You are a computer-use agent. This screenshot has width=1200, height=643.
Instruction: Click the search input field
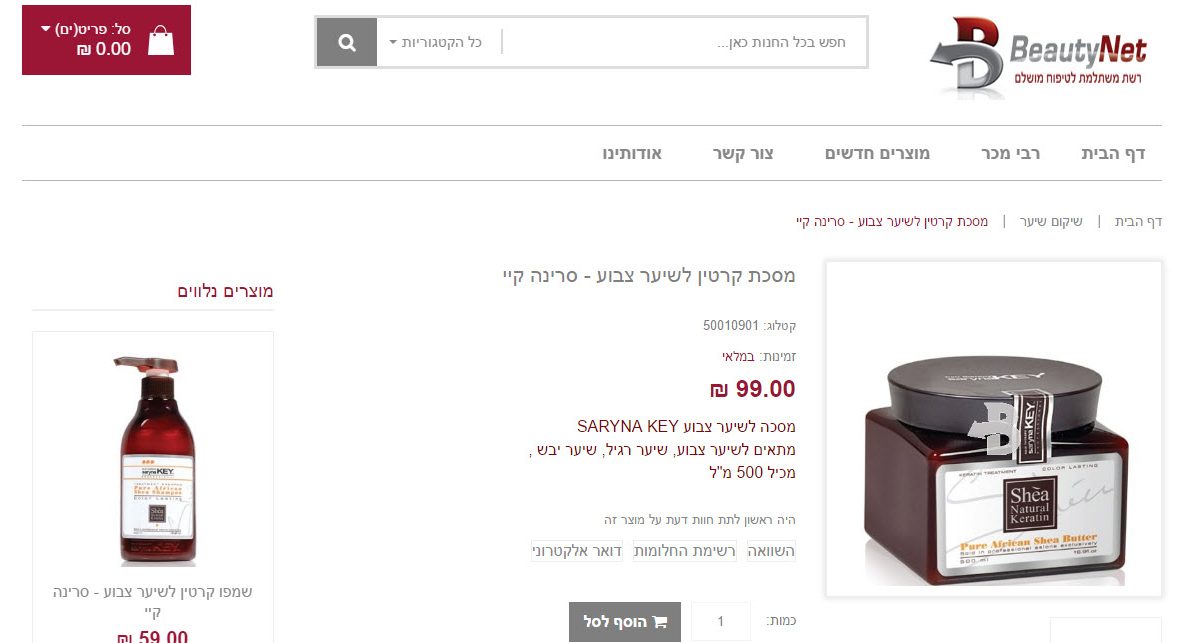coord(683,43)
